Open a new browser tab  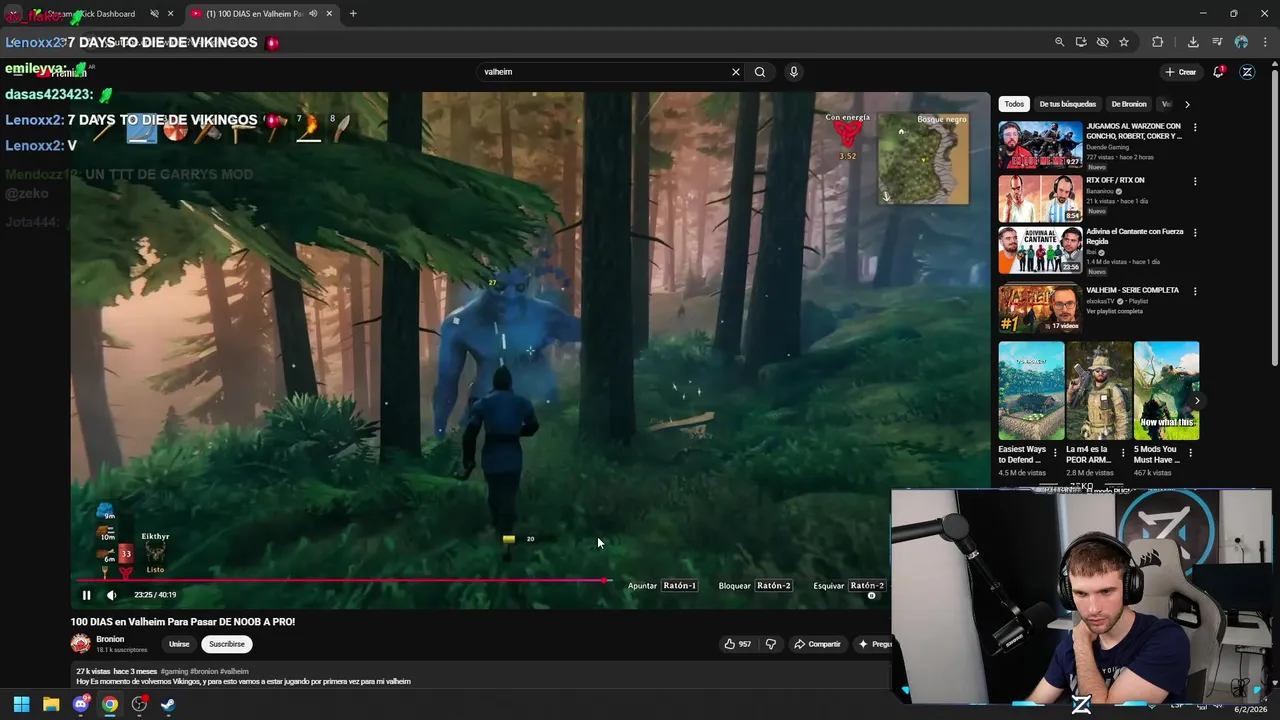pyautogui.click(x=353, y=14)
